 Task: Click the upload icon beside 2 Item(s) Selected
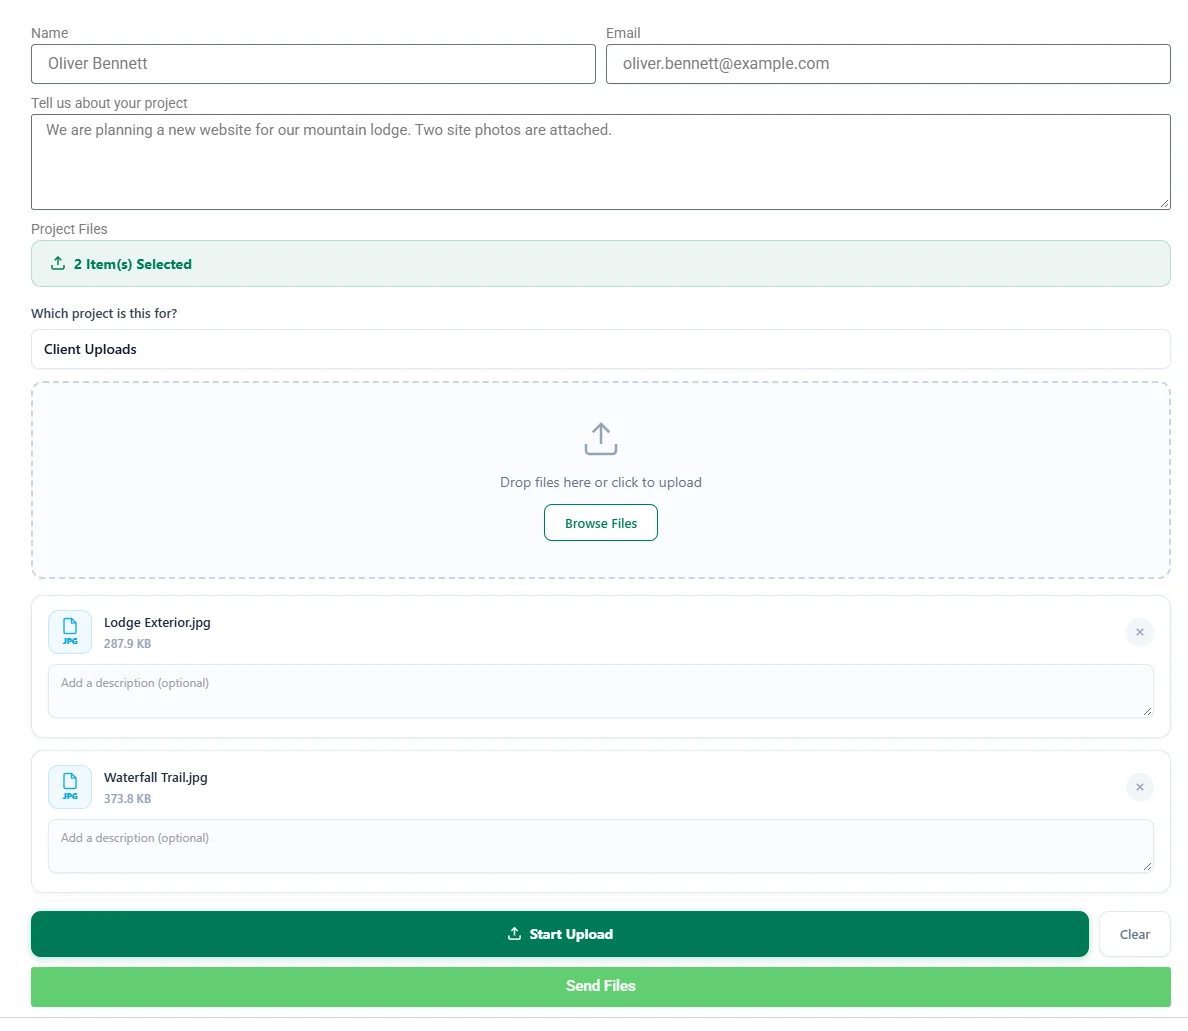pos(58,264)
